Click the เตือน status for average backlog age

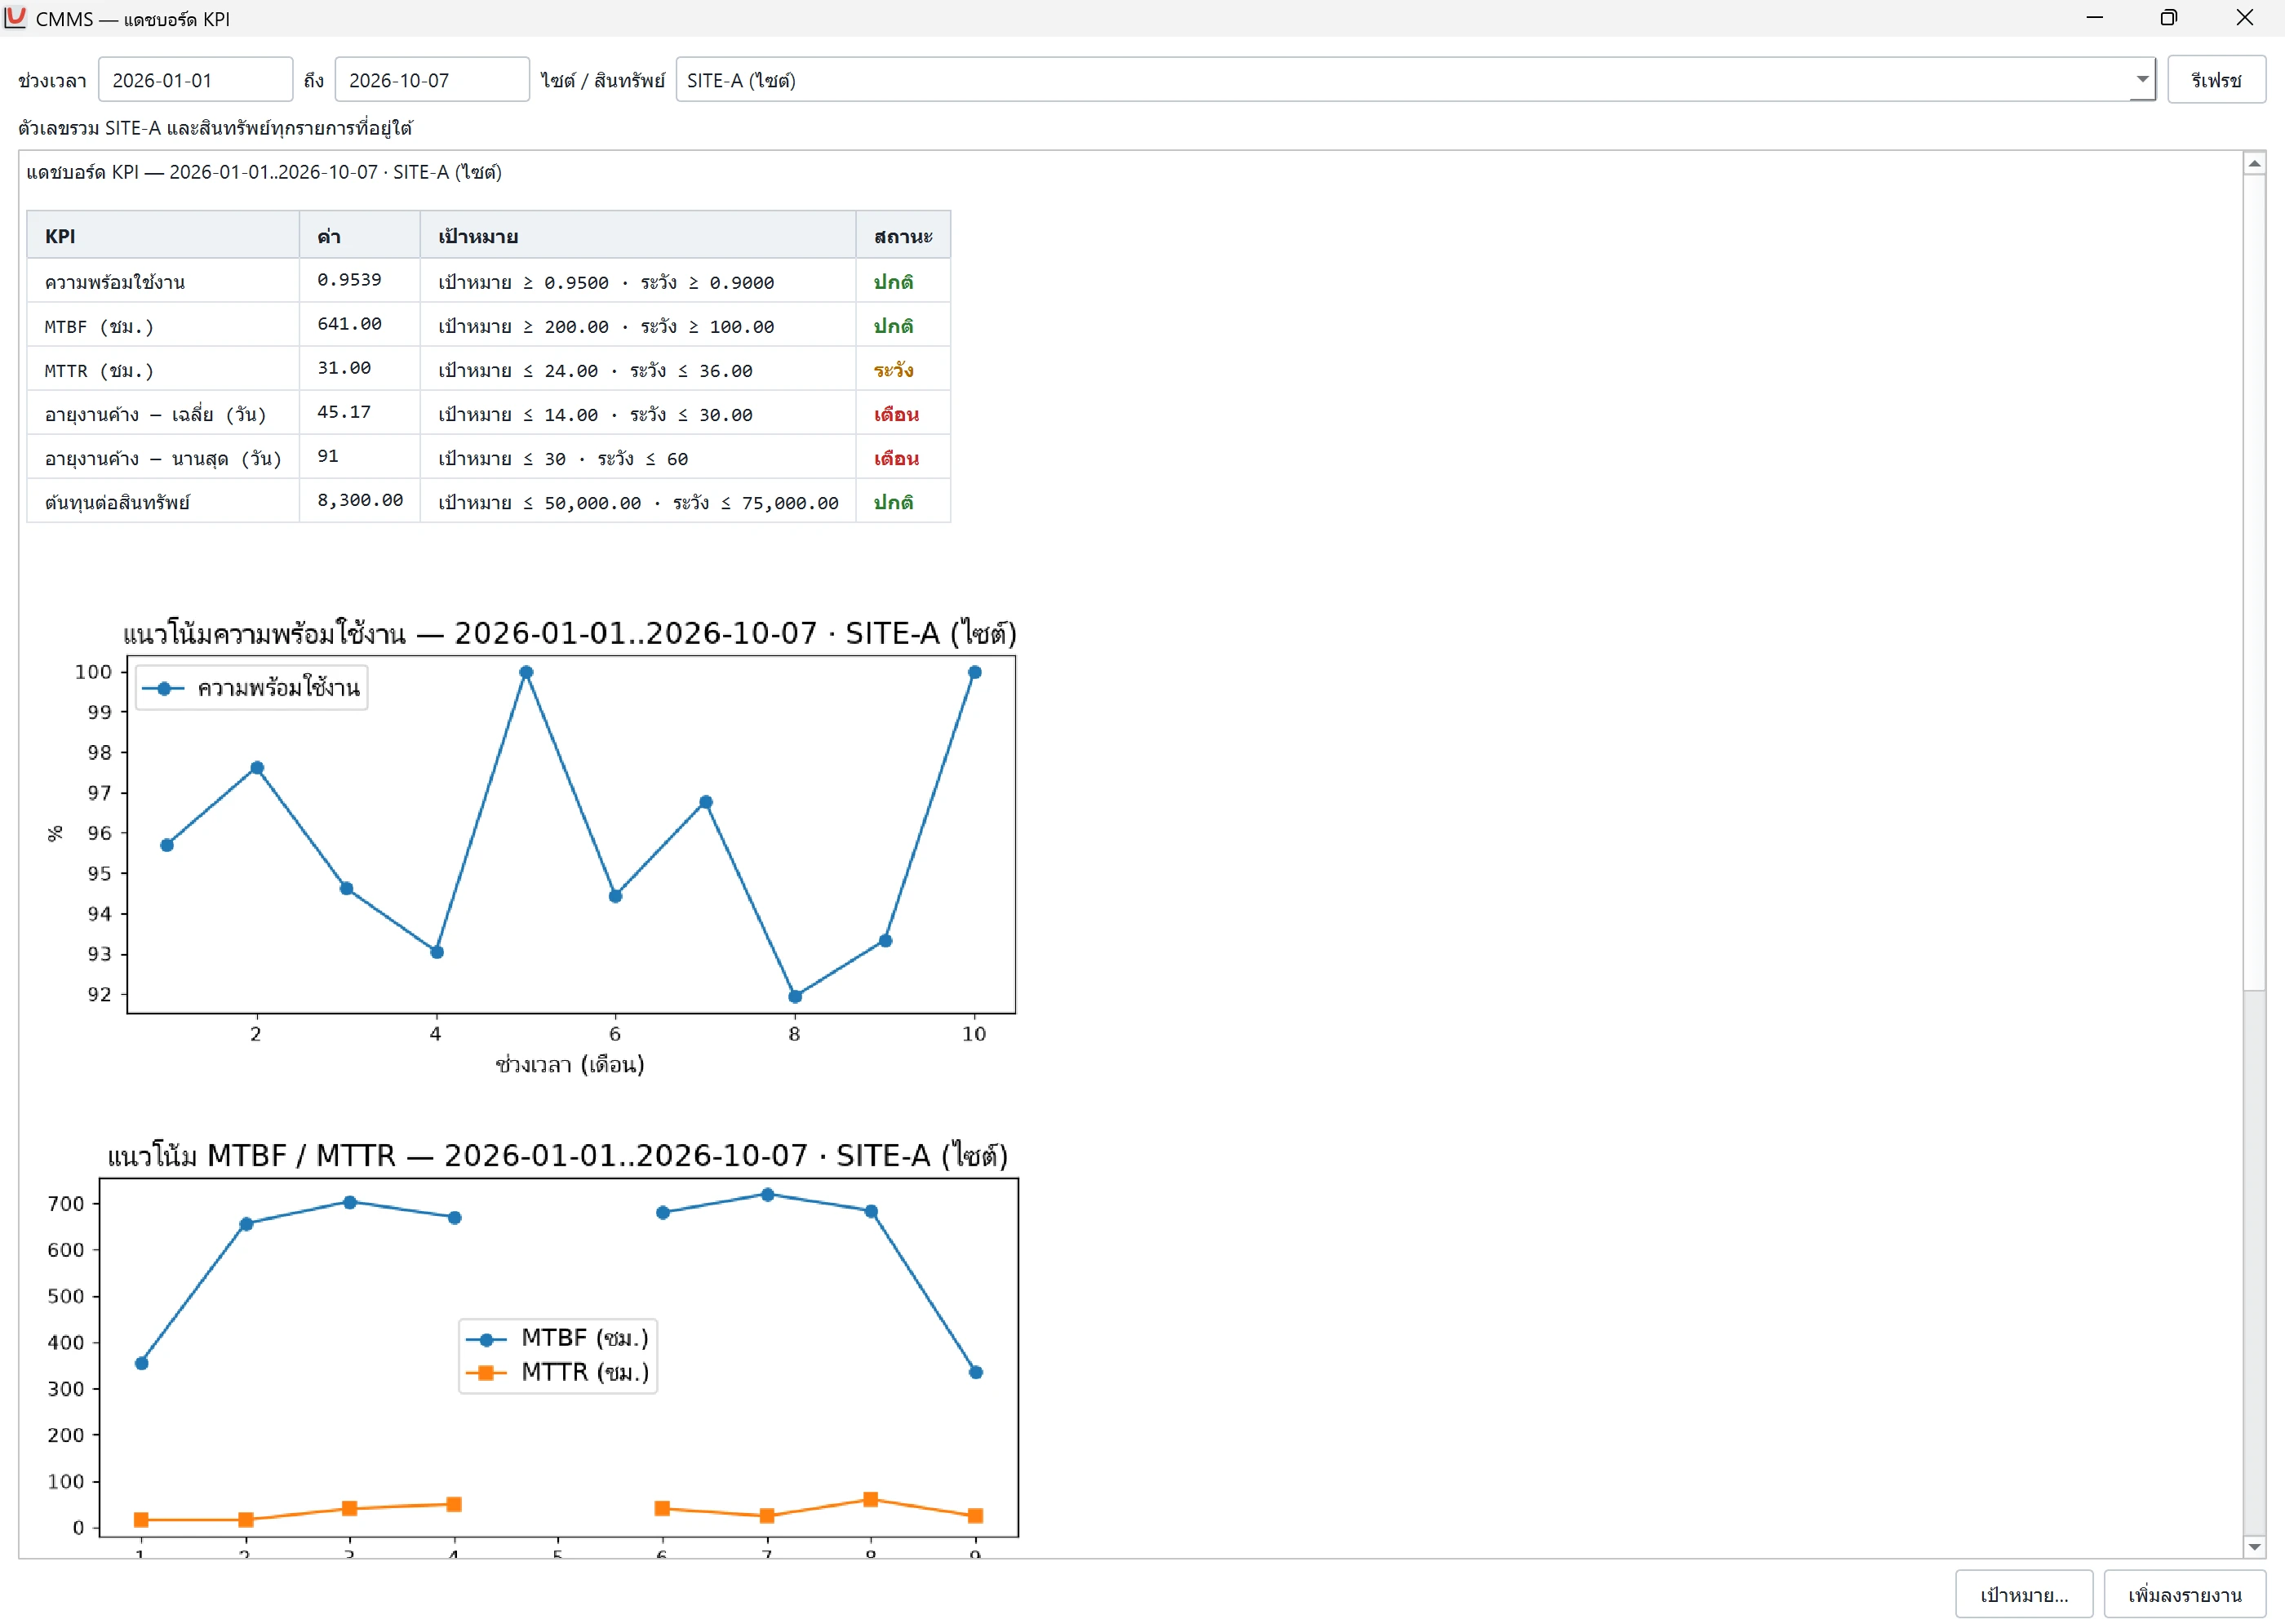(x=896, y=414)
